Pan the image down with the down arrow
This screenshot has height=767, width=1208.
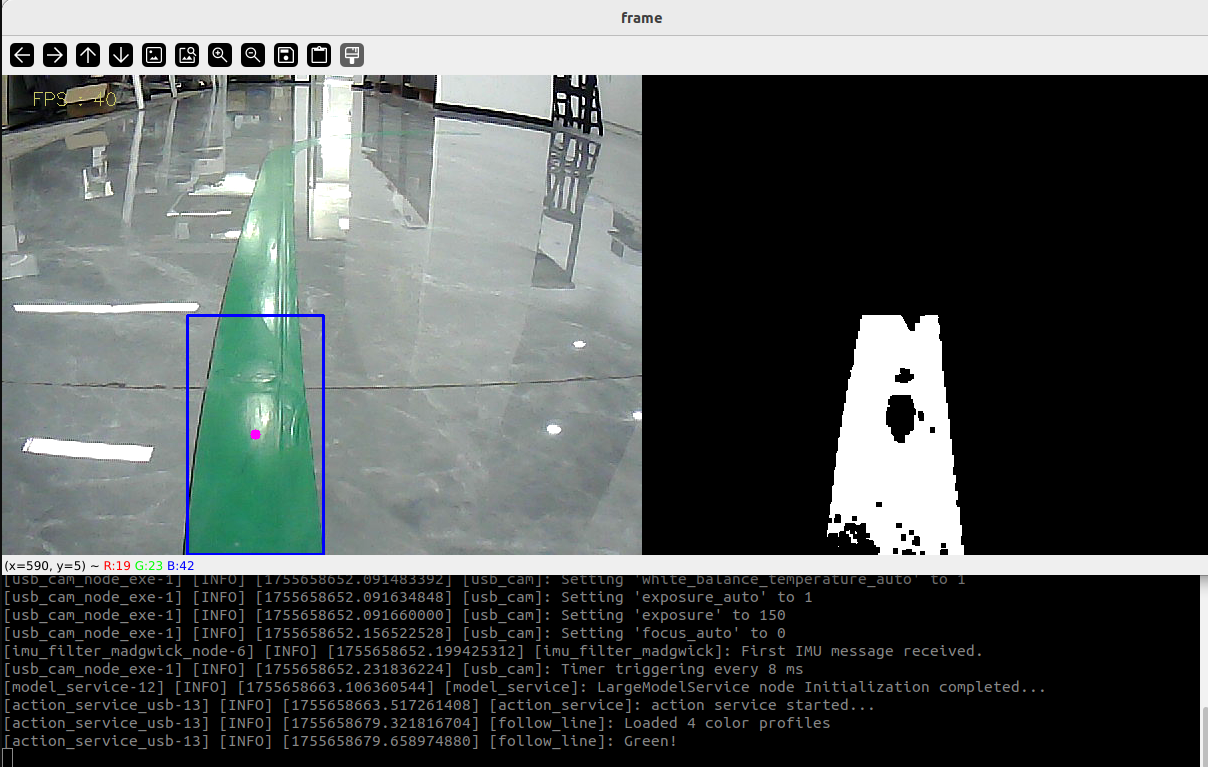121,55
